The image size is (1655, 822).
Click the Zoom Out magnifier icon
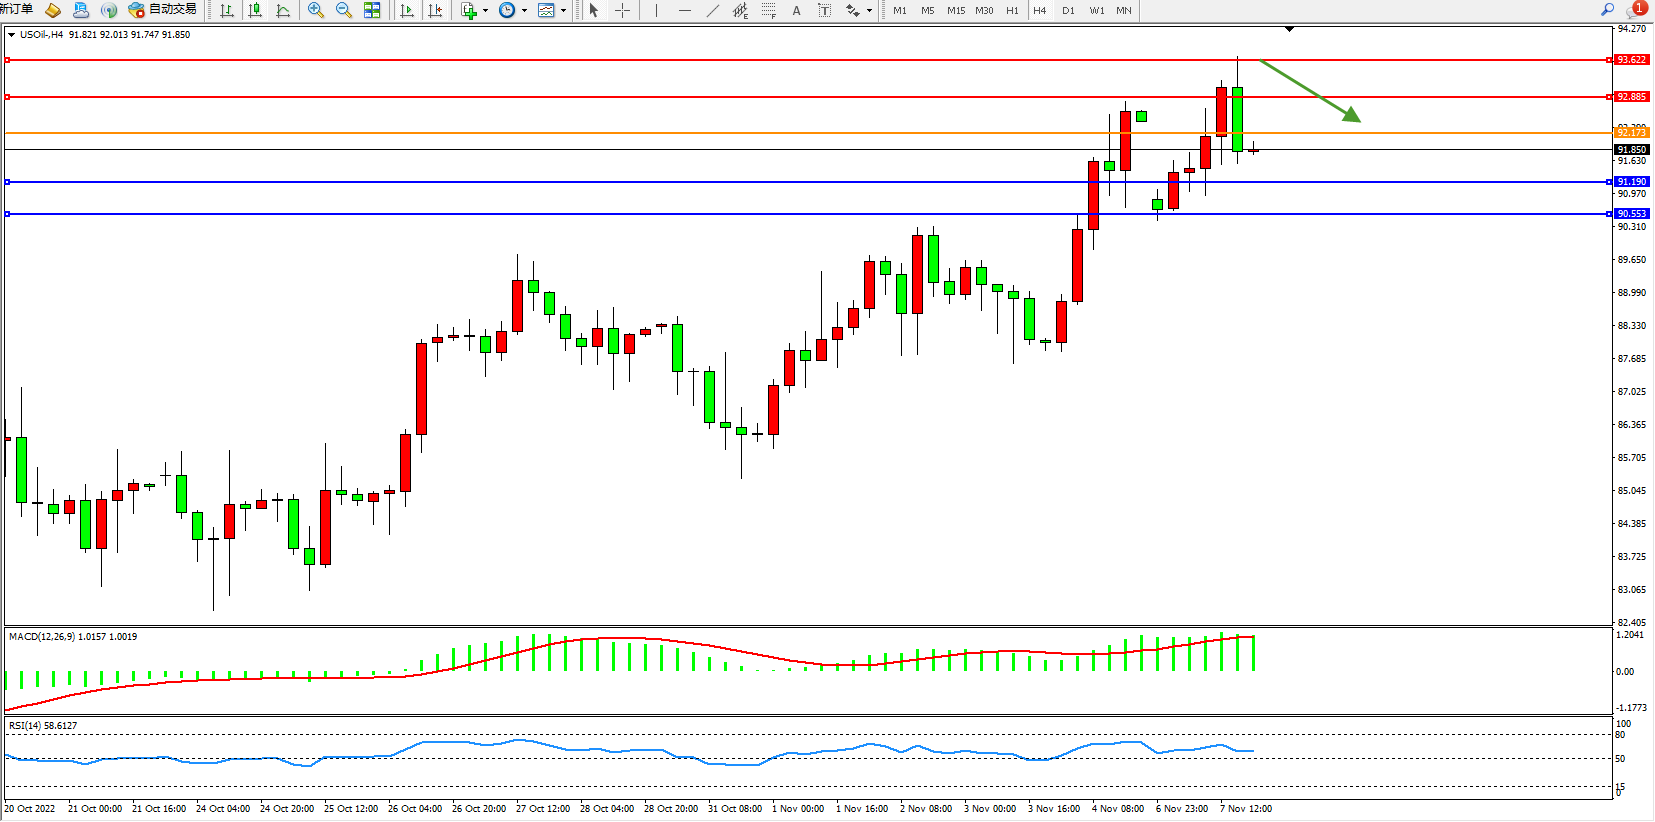click(344, 10)
